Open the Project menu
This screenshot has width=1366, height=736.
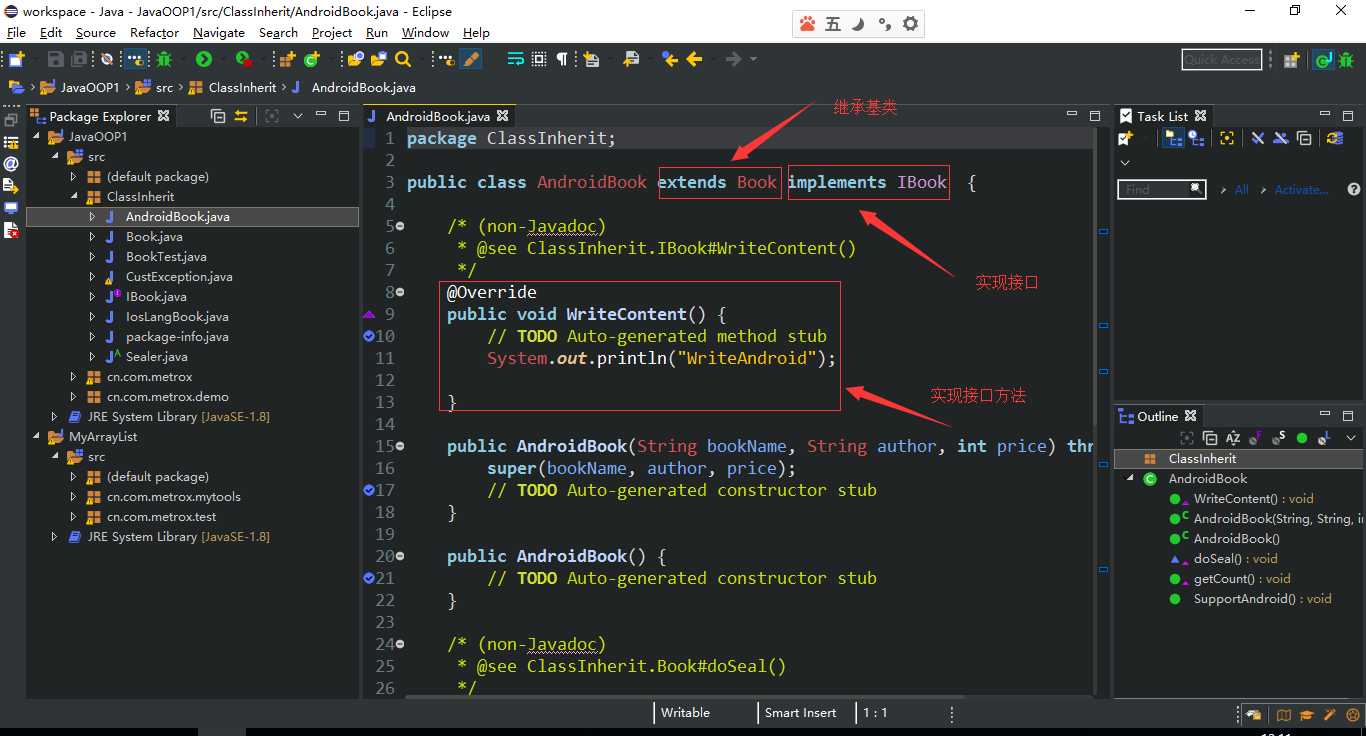click(332, 32)
